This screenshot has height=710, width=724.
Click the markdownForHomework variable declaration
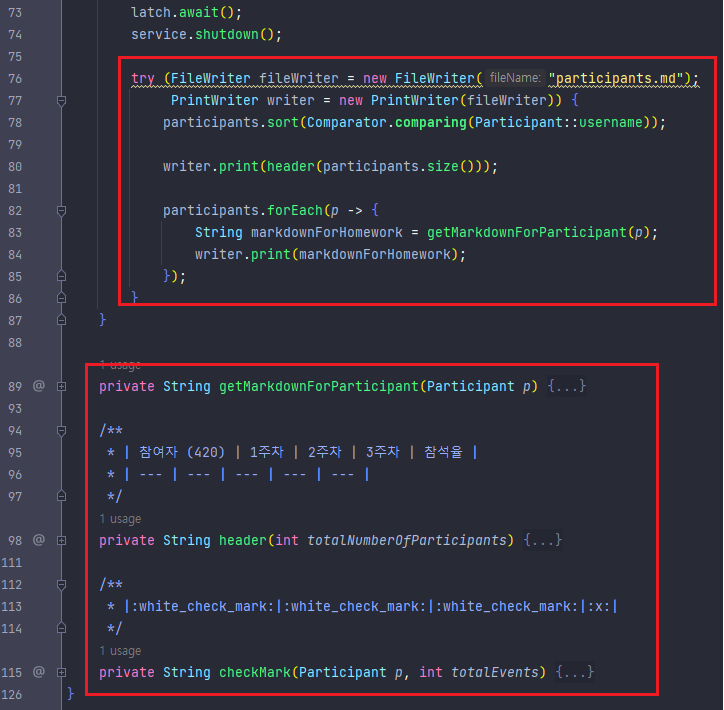click(326, 232)
